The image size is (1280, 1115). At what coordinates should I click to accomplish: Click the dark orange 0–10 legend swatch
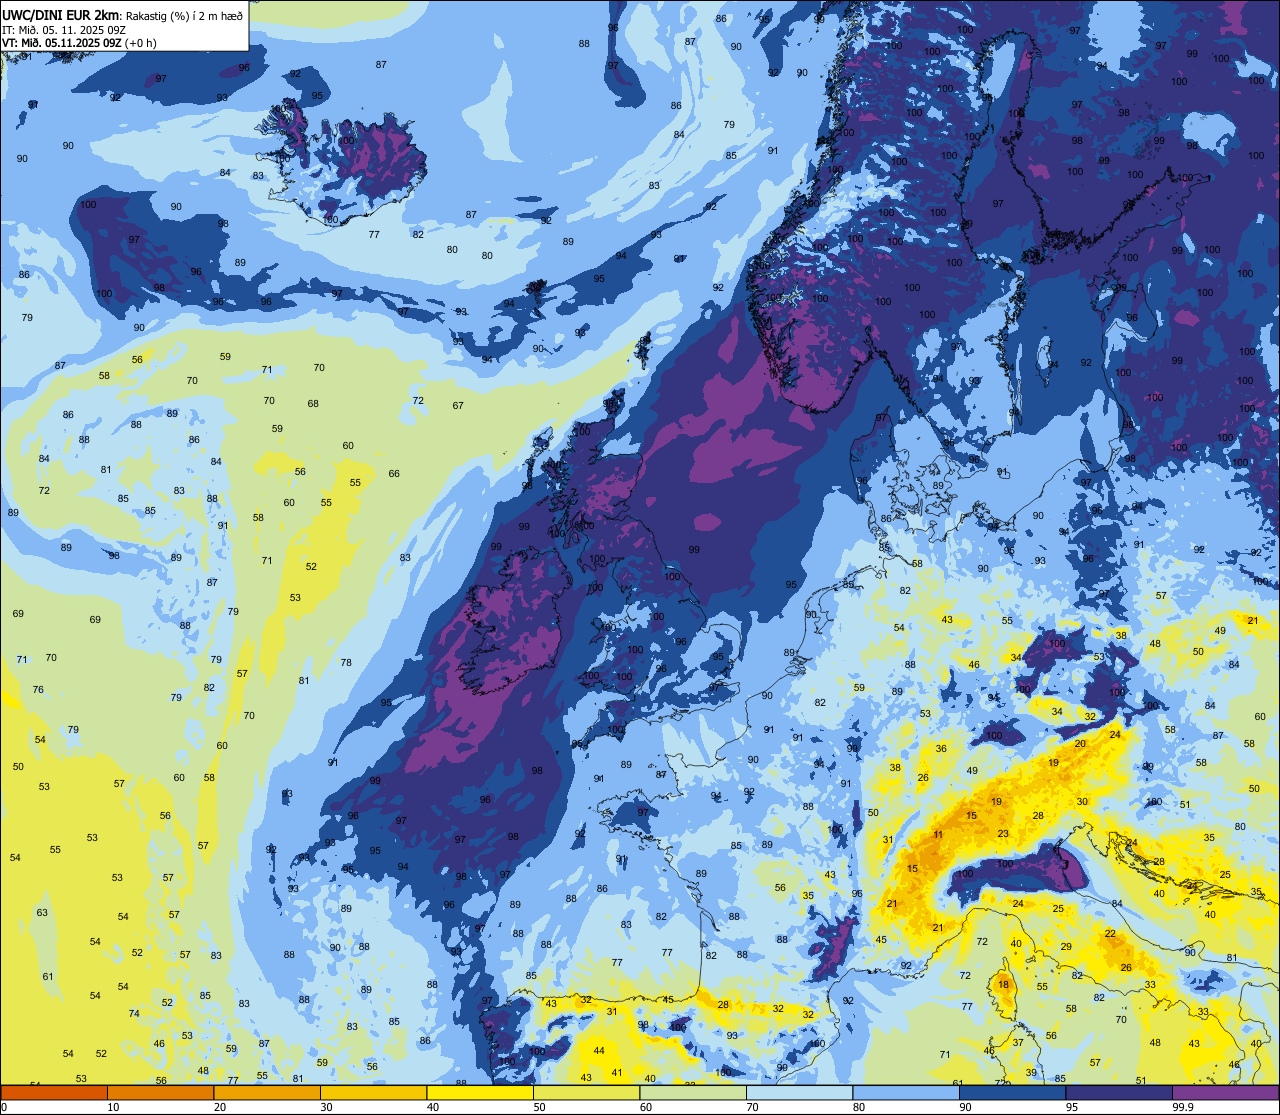[54, 1093]
